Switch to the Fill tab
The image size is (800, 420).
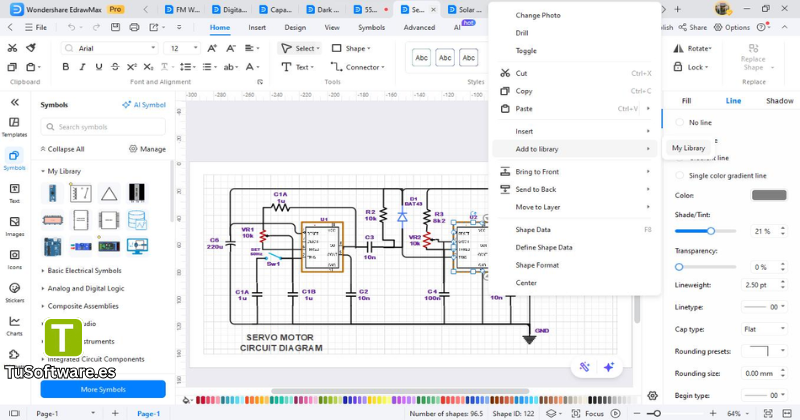pos(686,101)
